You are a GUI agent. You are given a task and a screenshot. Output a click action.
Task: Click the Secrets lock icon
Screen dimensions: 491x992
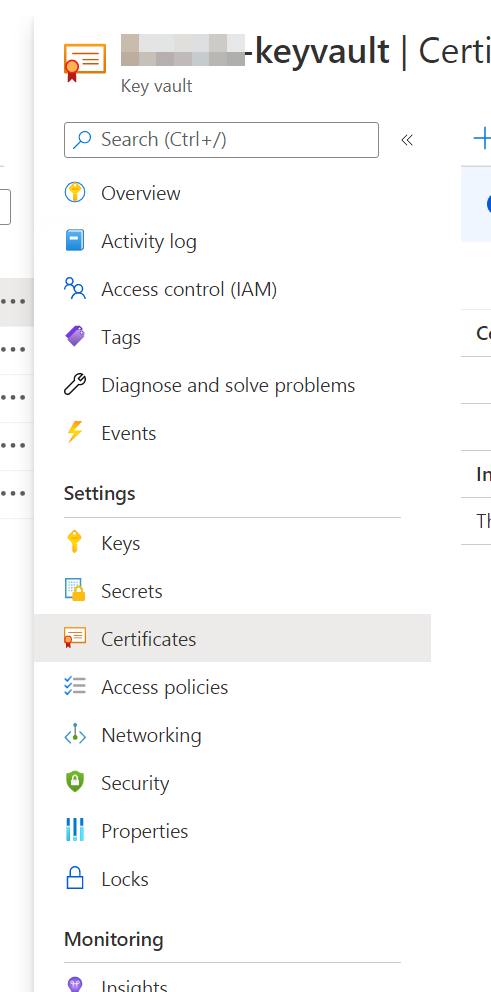pos(75,590)
